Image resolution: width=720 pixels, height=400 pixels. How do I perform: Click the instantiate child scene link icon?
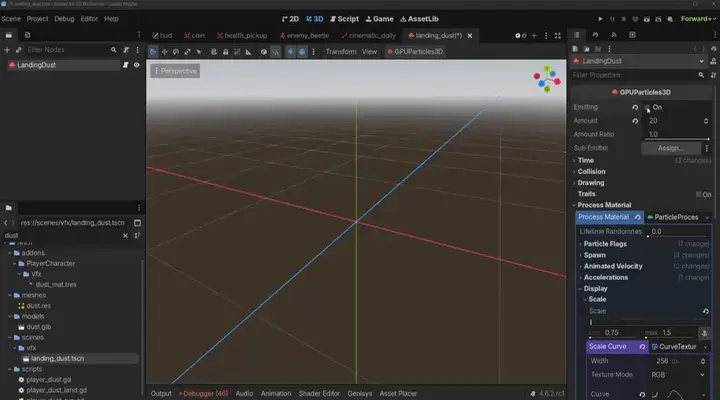(x=18, y=50)
